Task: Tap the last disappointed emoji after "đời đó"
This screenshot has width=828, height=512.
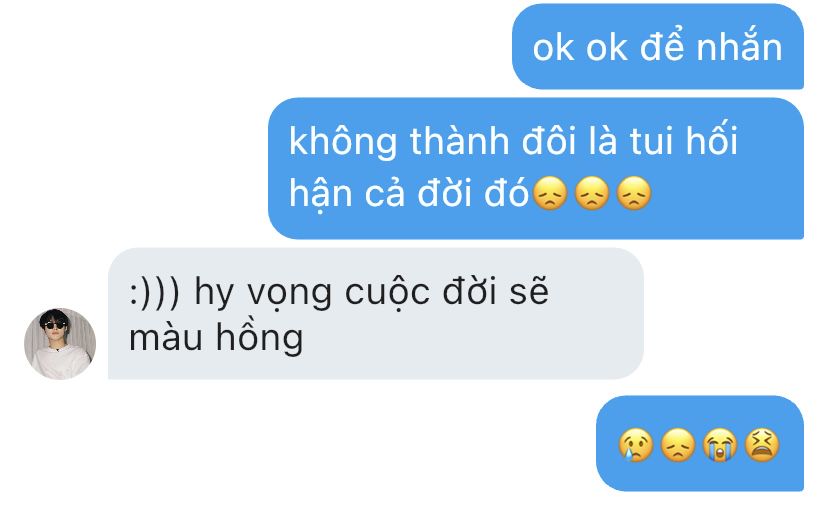Action: [634, 194]
